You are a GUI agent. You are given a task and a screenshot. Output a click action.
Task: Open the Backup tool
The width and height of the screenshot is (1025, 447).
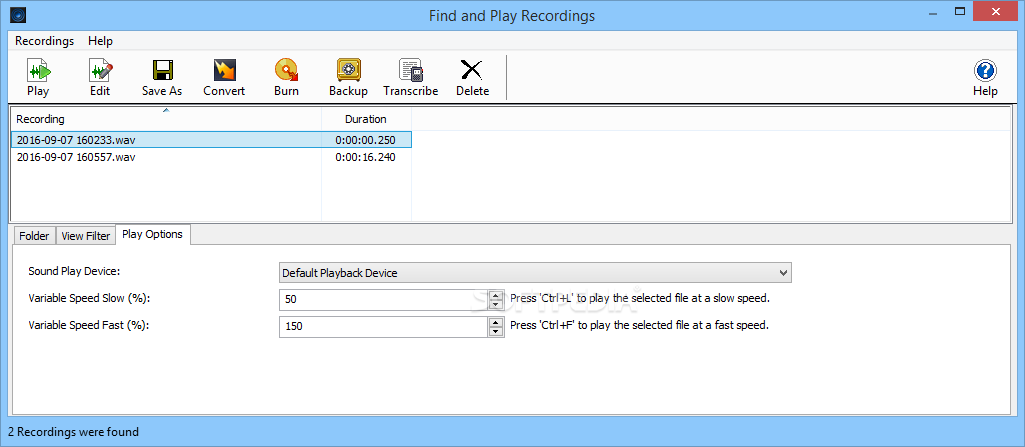point(348,77)
